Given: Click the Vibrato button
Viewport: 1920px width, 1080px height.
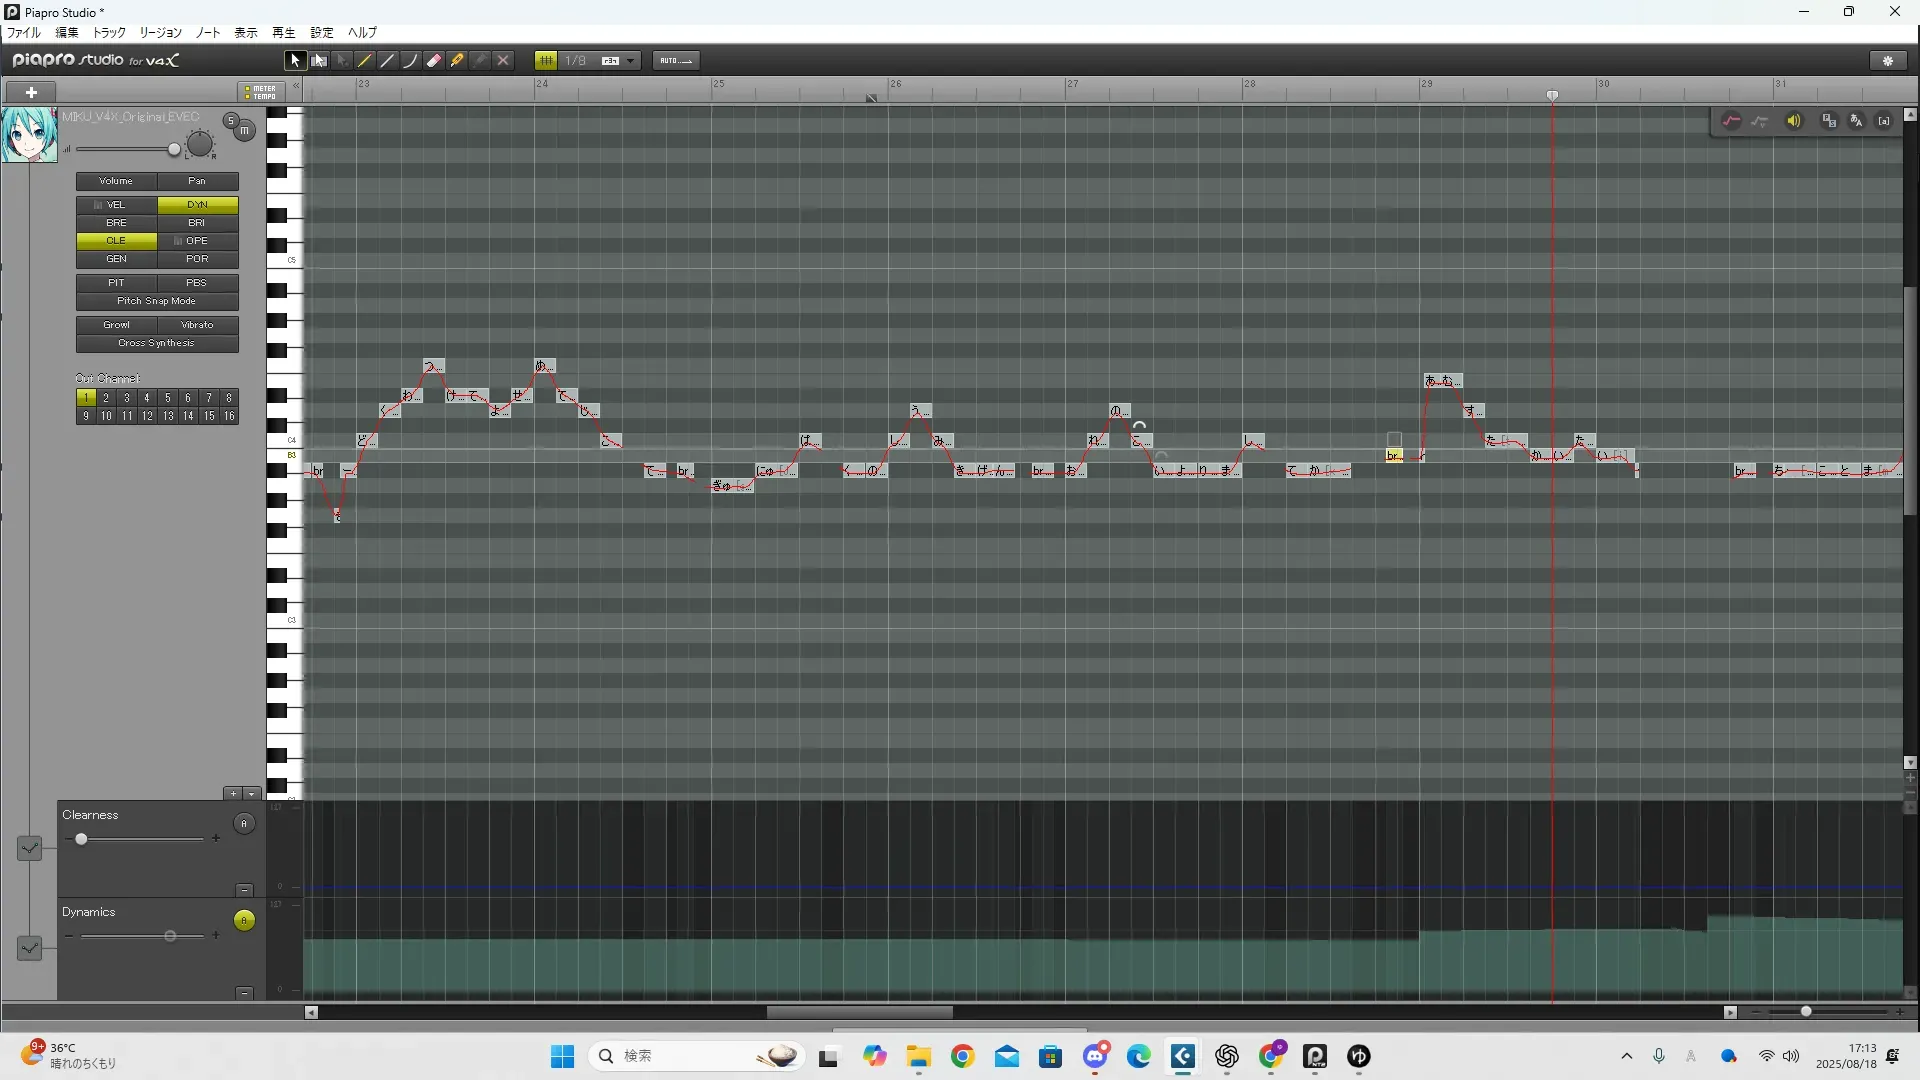Looking at the screenshot, I should [197, 325].
